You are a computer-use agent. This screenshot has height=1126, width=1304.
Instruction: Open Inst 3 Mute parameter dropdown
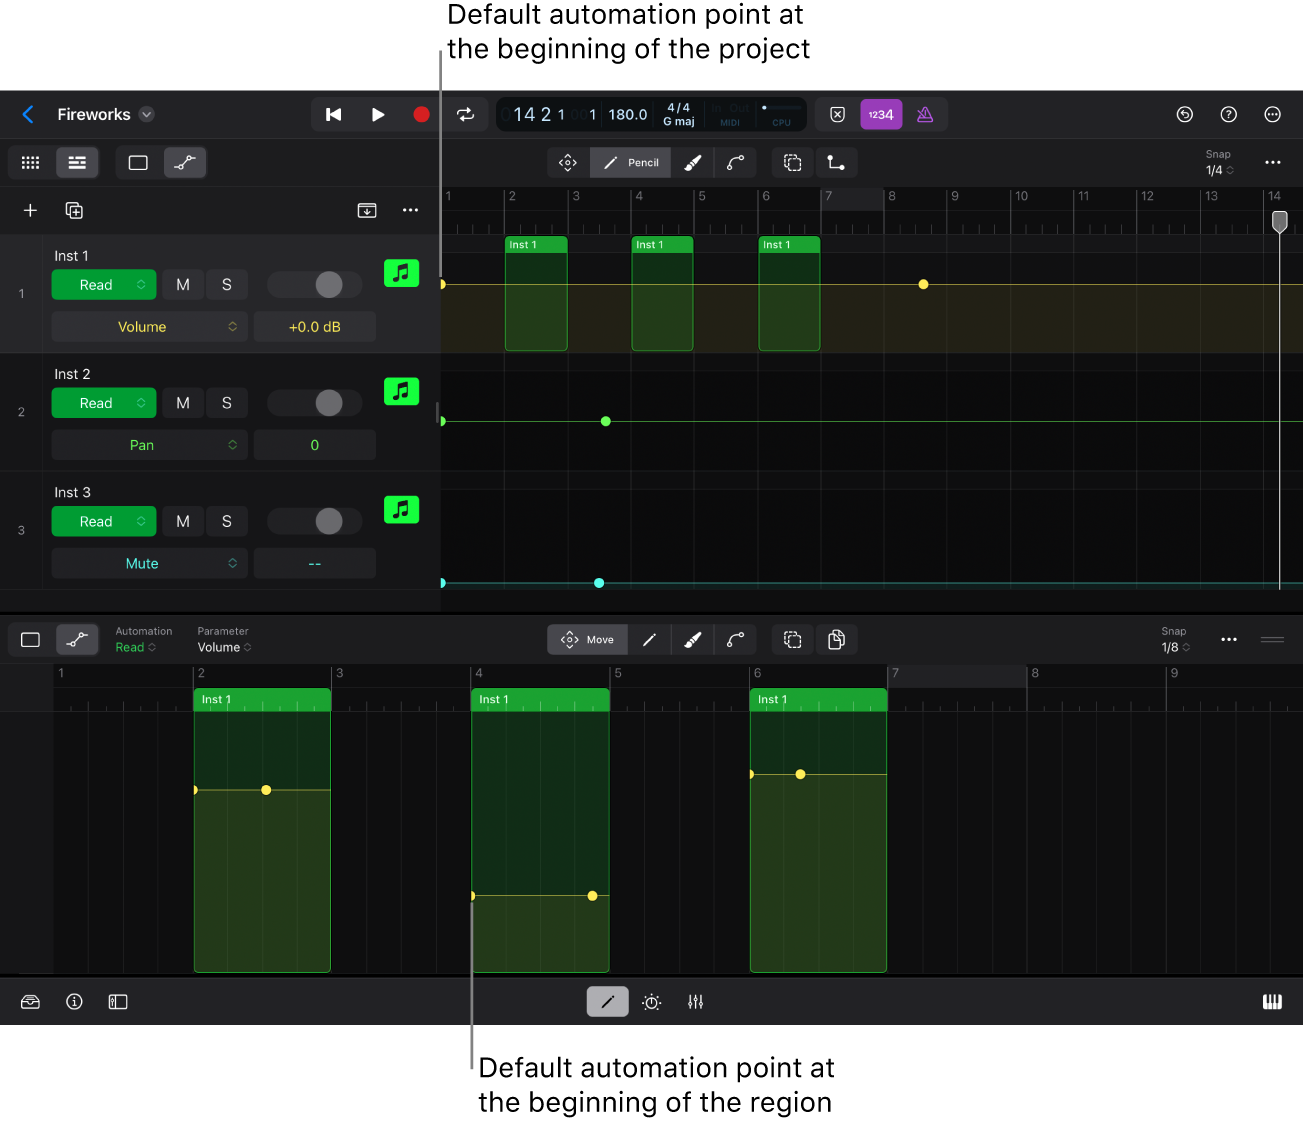150,563
